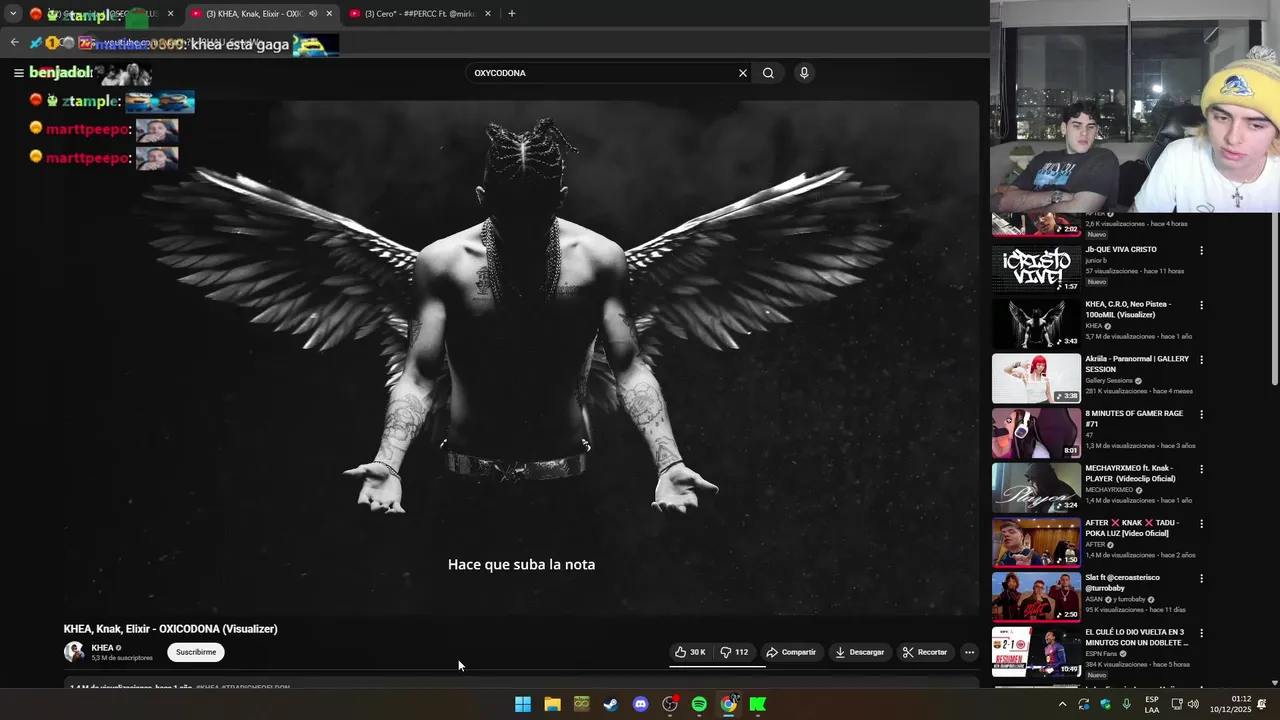Open AFTER KNAK TADU POKA LUZ thumbnail
The image size is (1280, 720).
coord(1036,541)
